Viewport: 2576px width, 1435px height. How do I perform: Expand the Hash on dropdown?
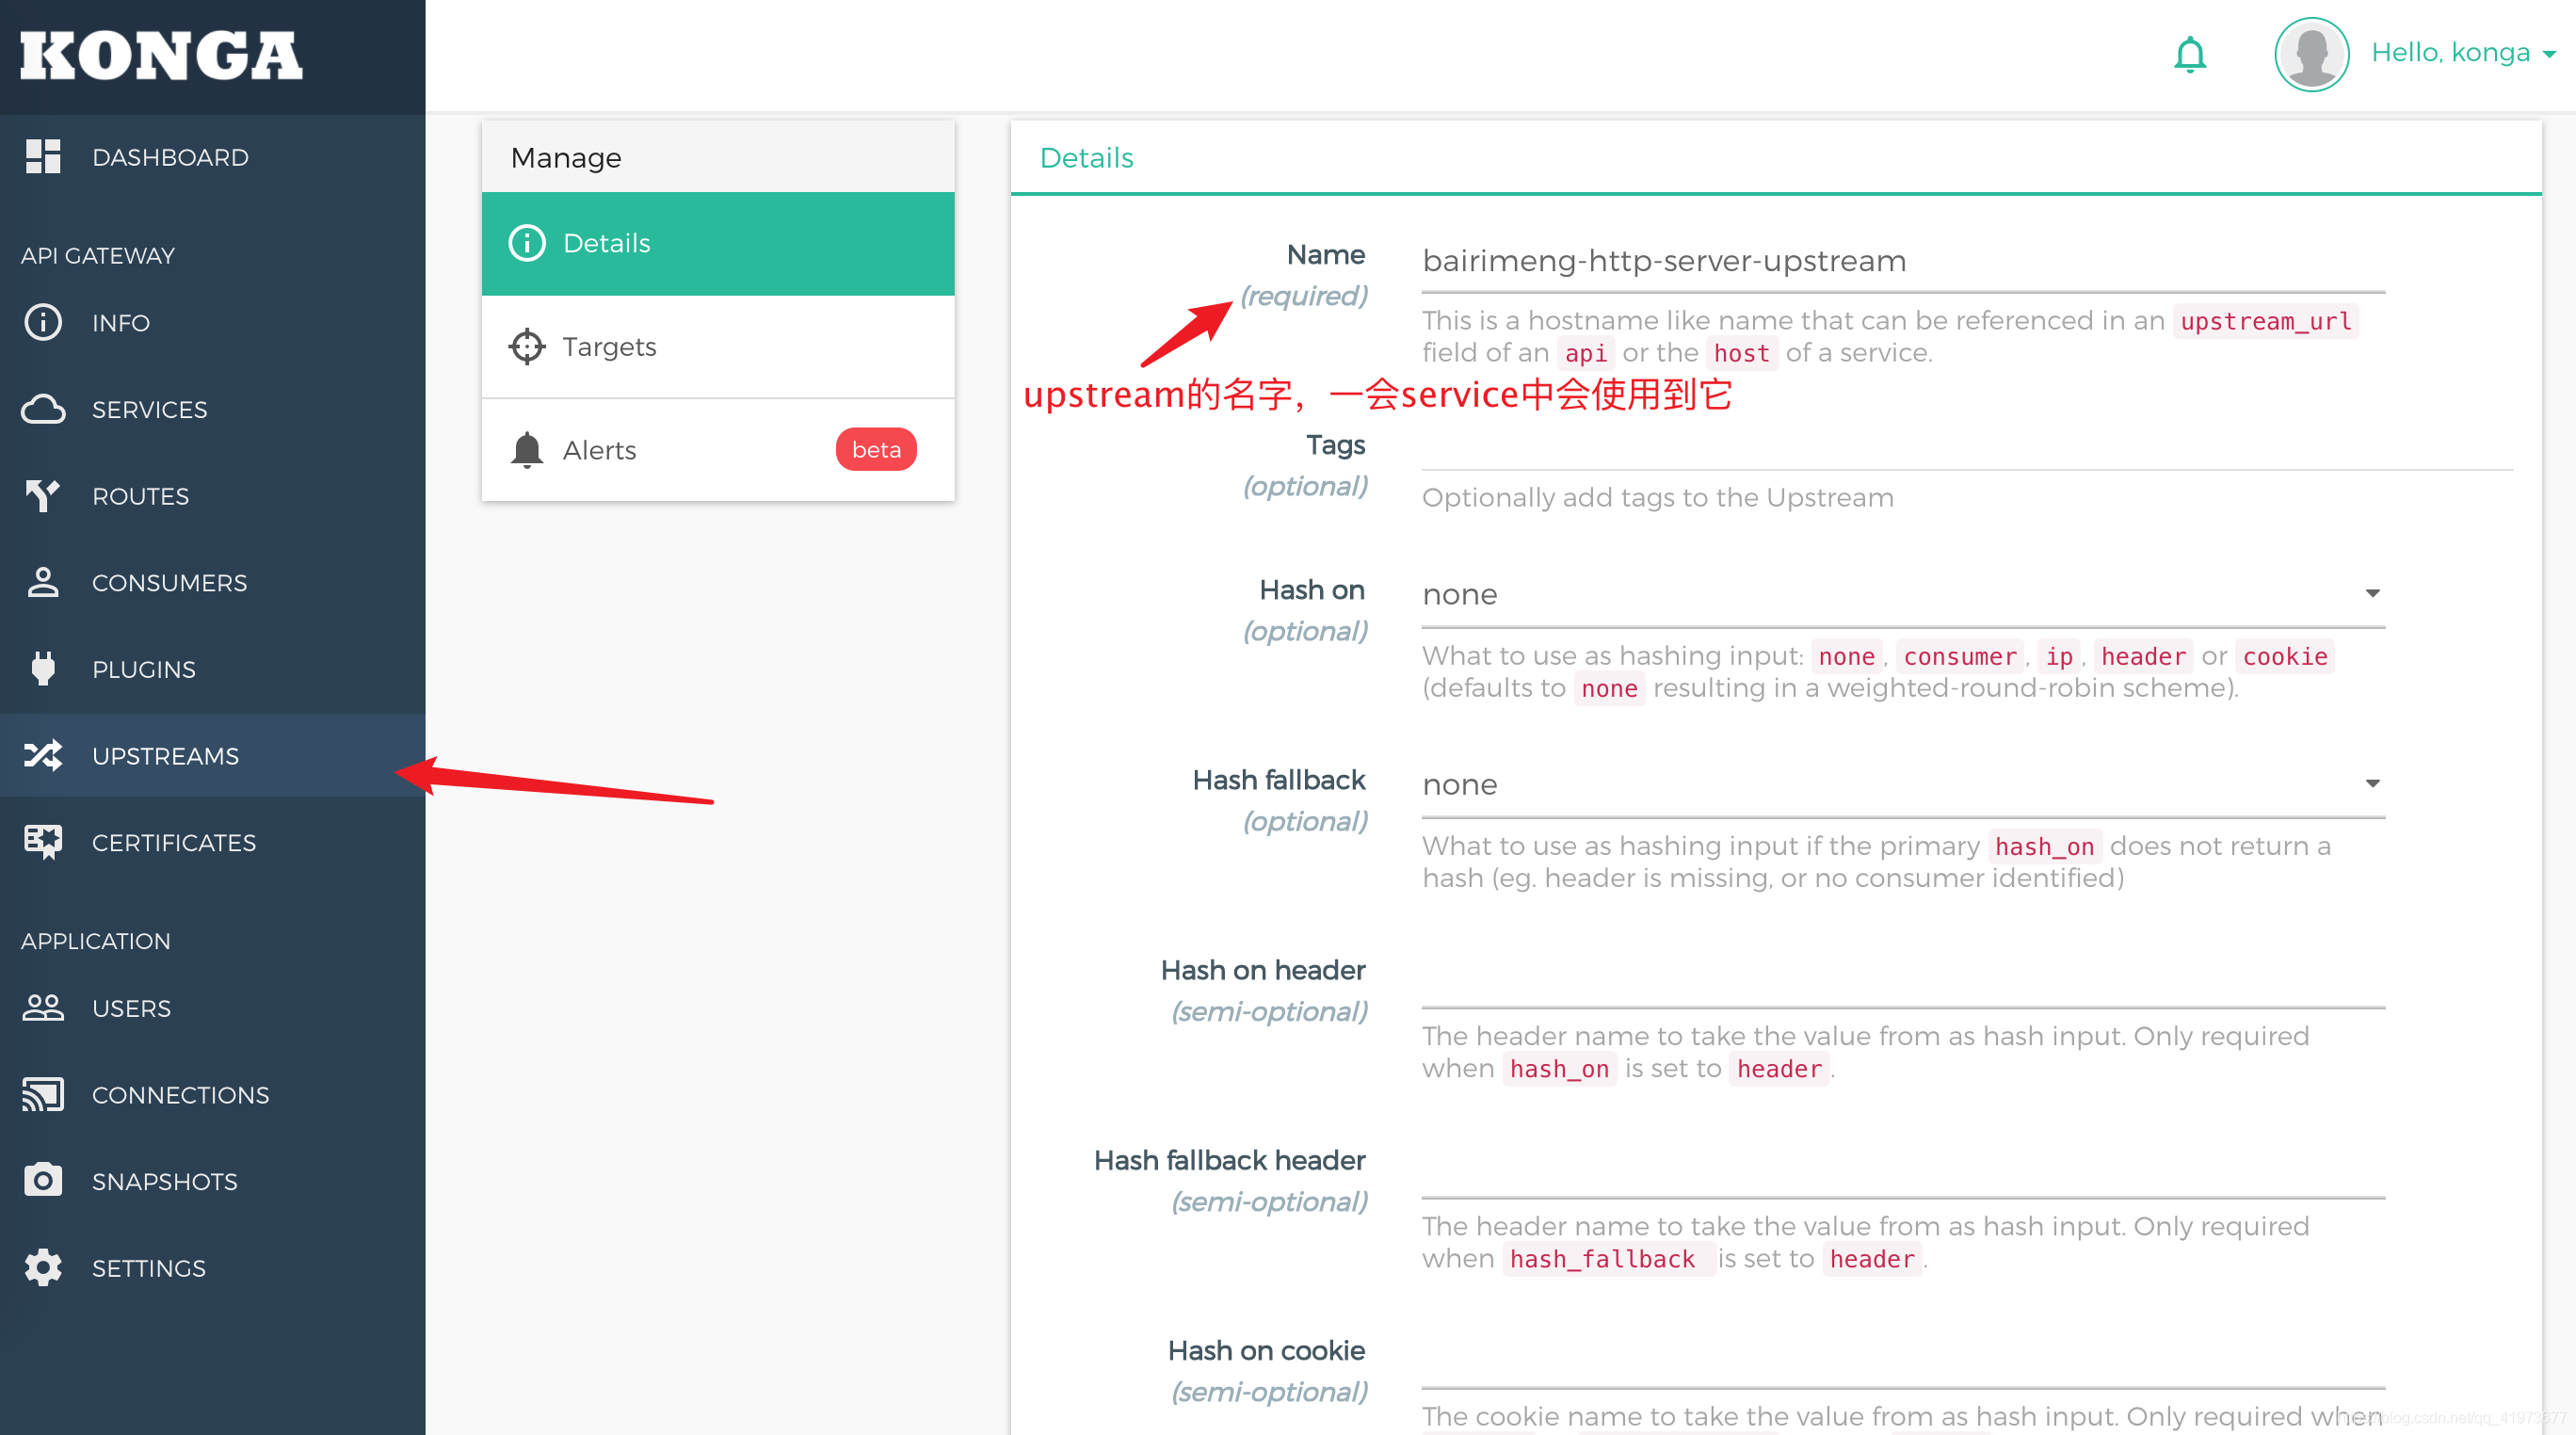click(x=1902, y=594)
